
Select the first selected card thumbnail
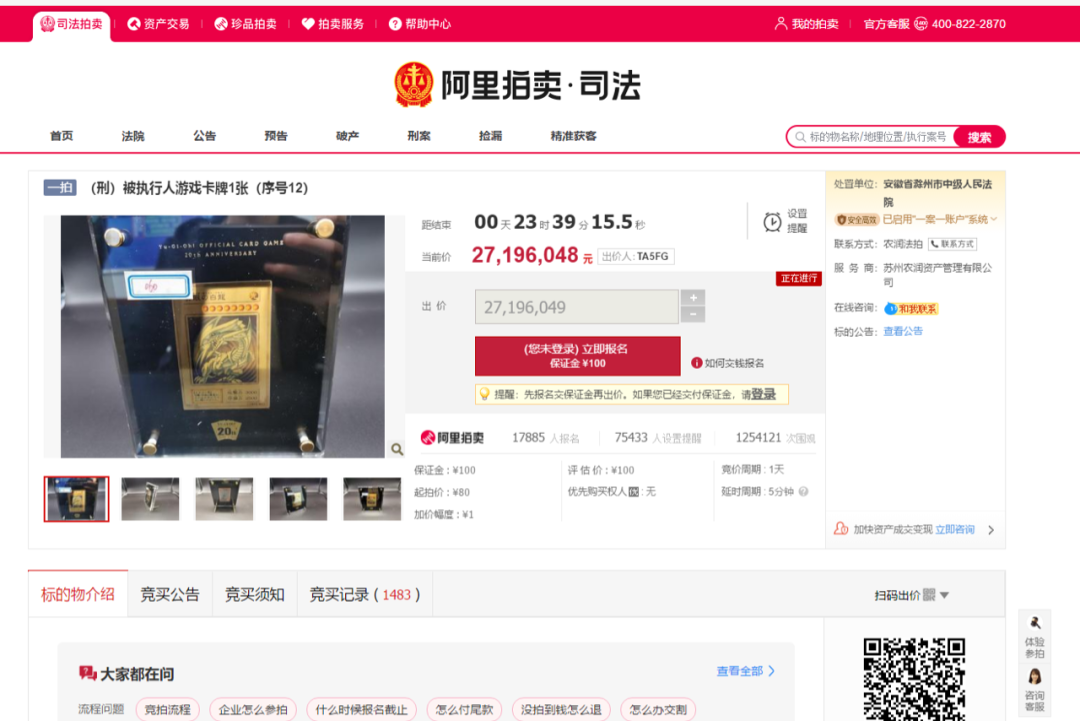pyautogui.click(x=76, y=499)
